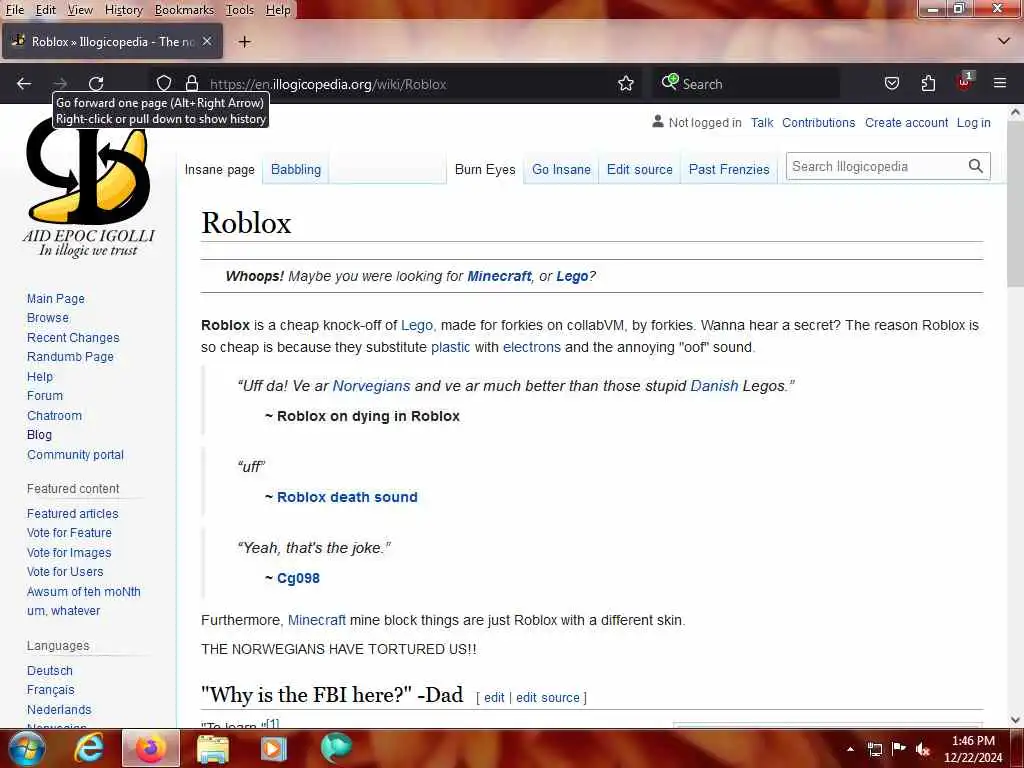Click the magnifier in Search Illogicopedia box
Viewport: 1024px width, 768px height.
click(976, 167)
